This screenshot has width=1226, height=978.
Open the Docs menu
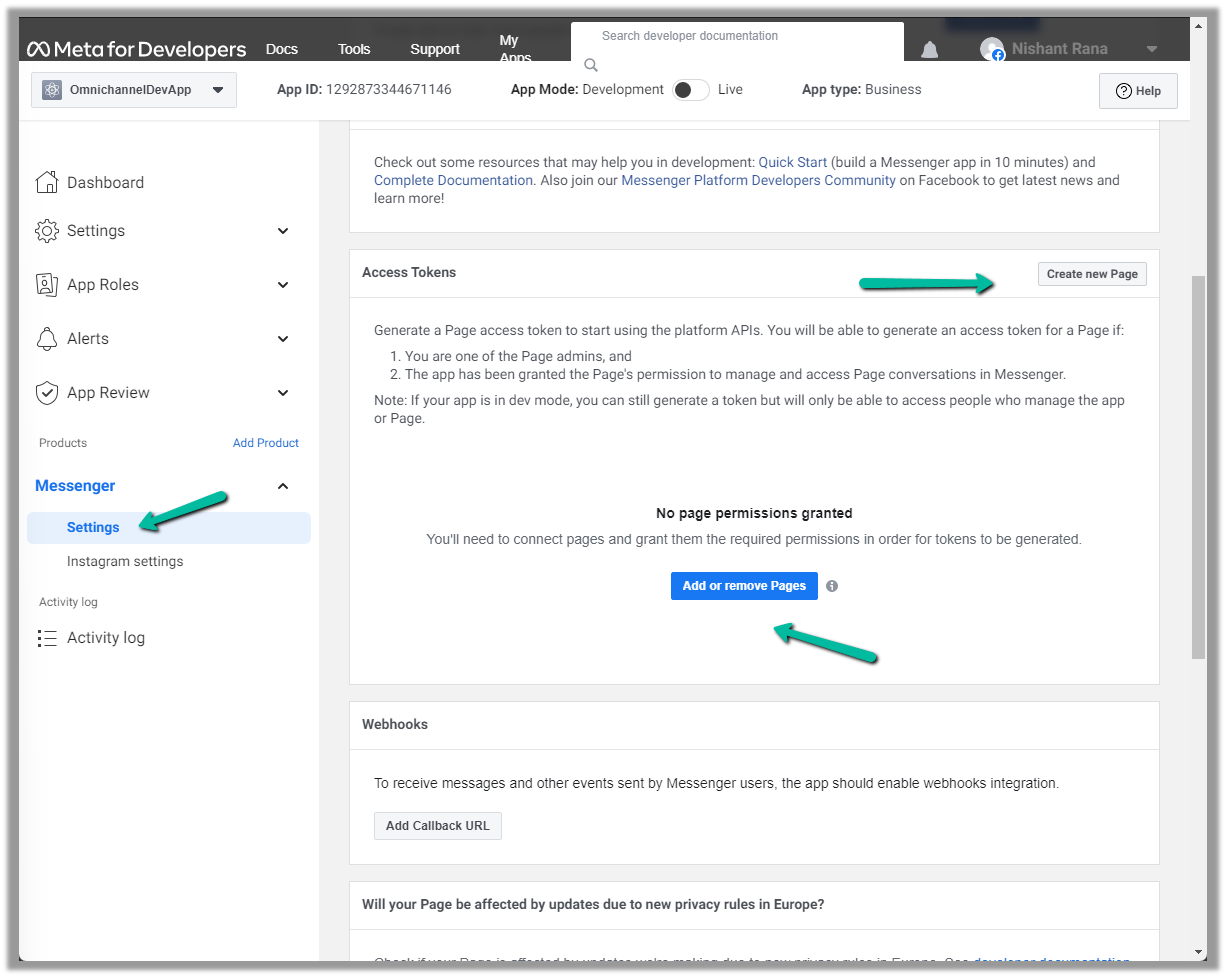(x=282, y=49)
